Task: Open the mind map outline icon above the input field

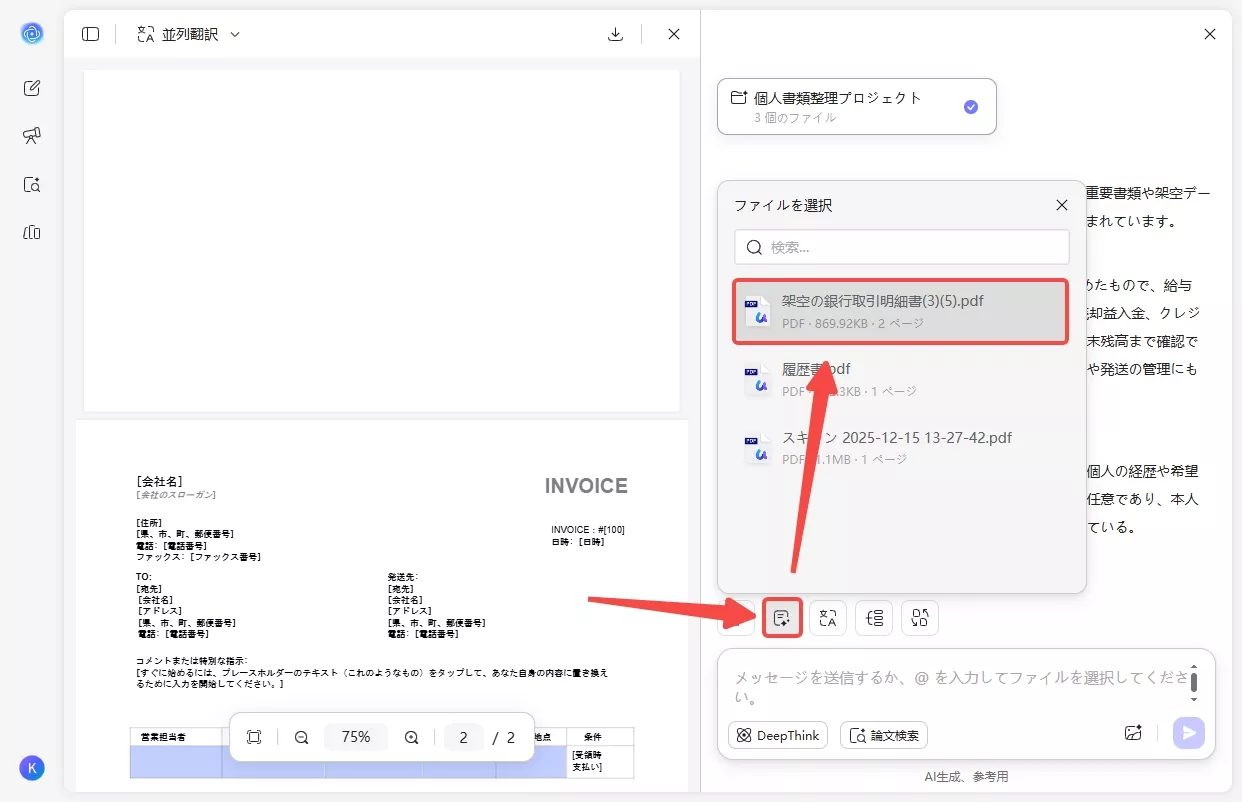Action: [874, 617]
